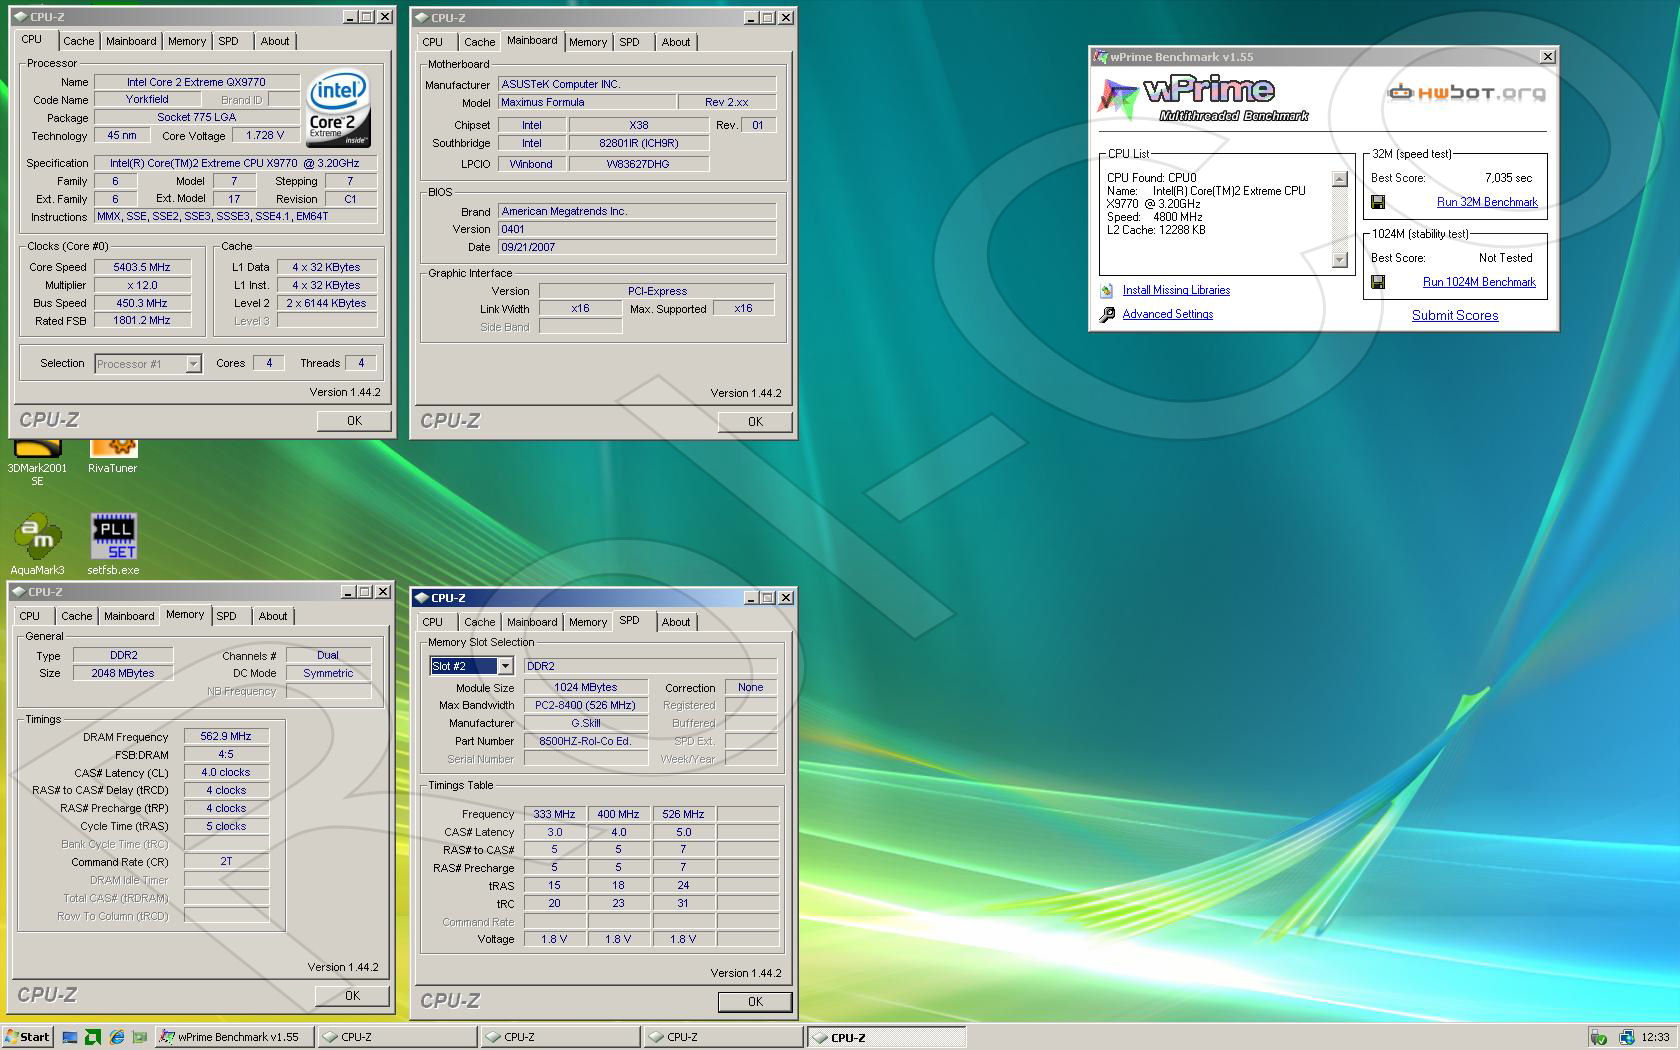
Task: Click Run 1024M Benchmark link
Action: coord(1479,282)
